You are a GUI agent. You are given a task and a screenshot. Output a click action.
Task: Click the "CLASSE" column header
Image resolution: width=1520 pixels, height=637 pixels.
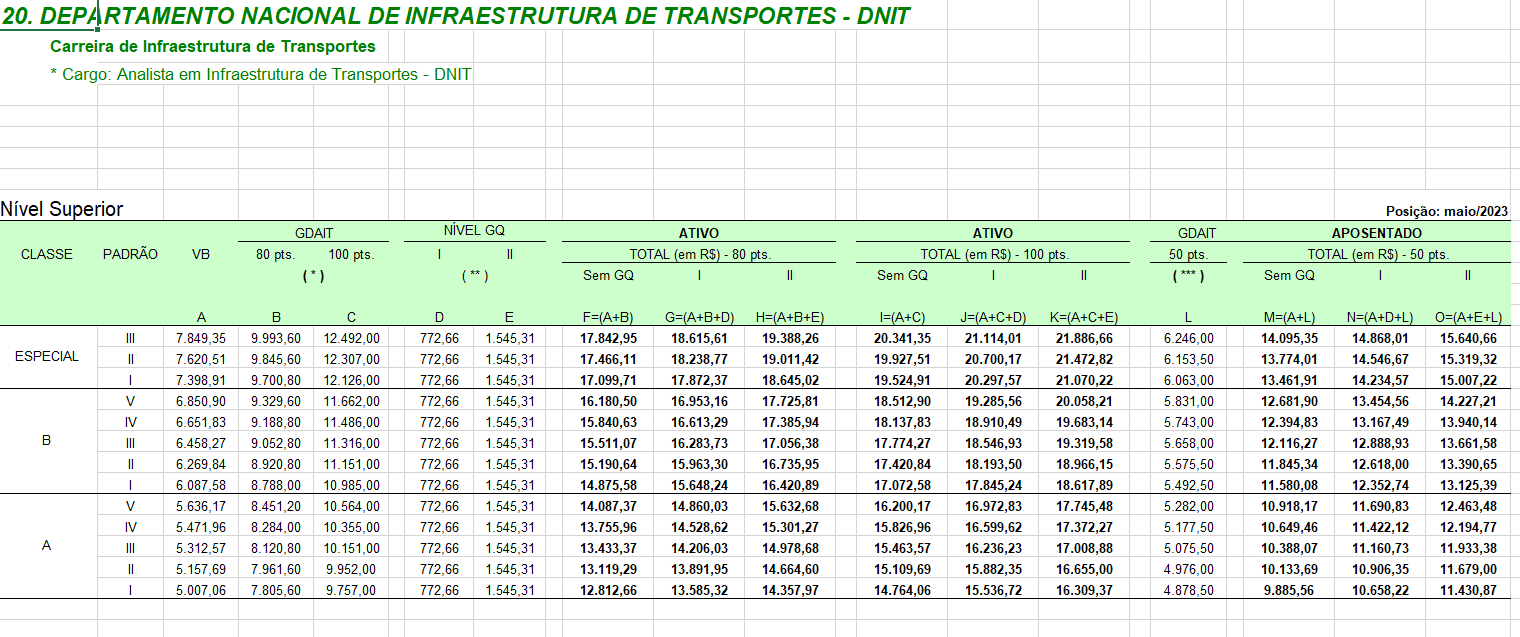coord(47,255)
